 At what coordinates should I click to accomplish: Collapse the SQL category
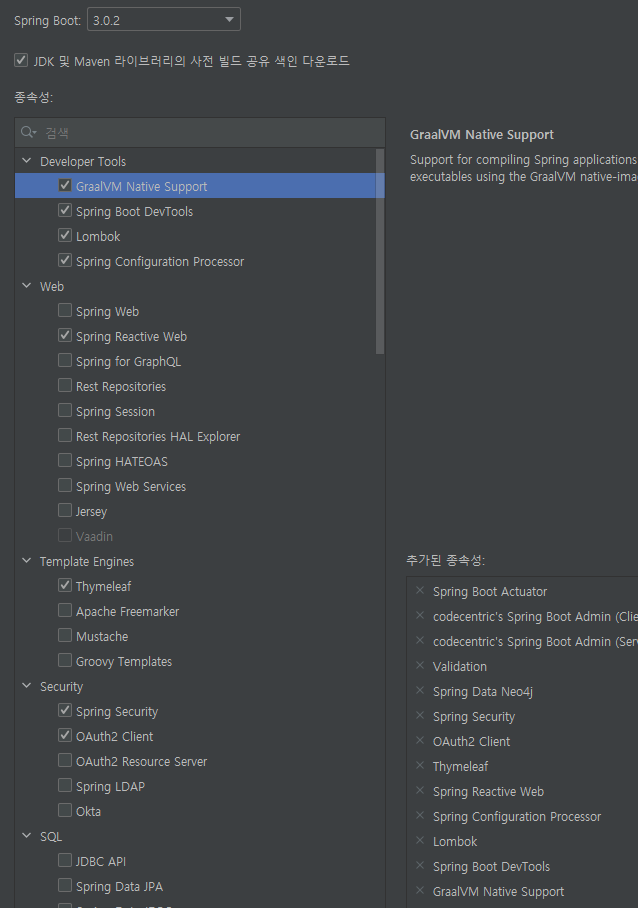point(27,836)
